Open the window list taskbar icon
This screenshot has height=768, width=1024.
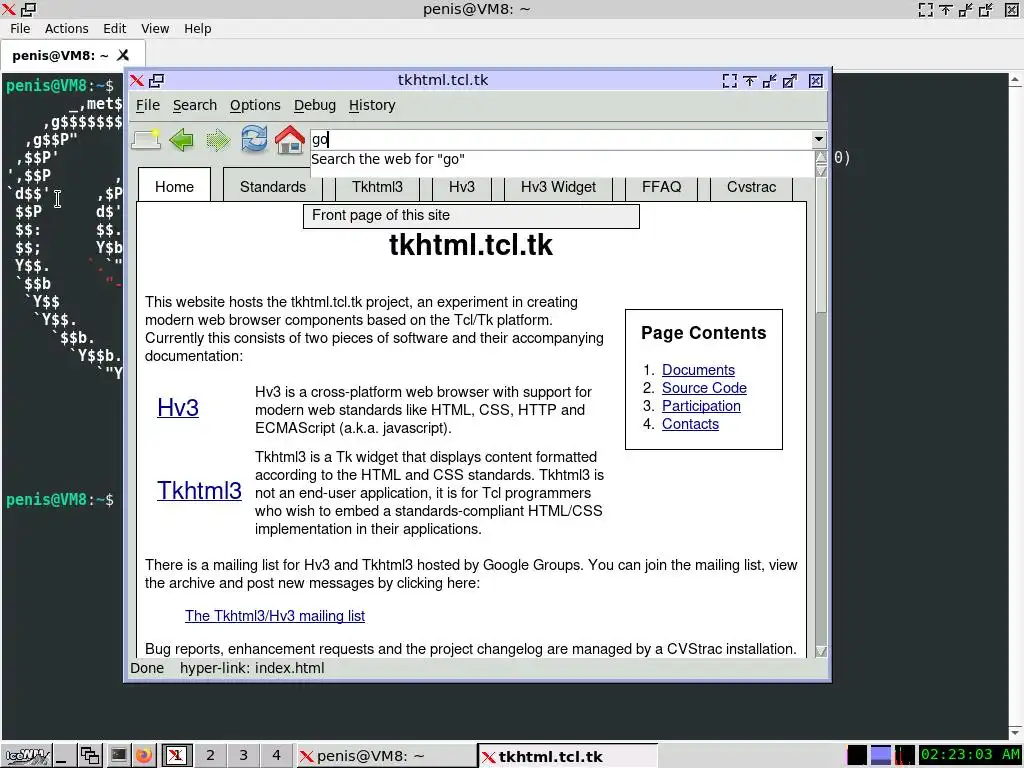click(89, 756)
